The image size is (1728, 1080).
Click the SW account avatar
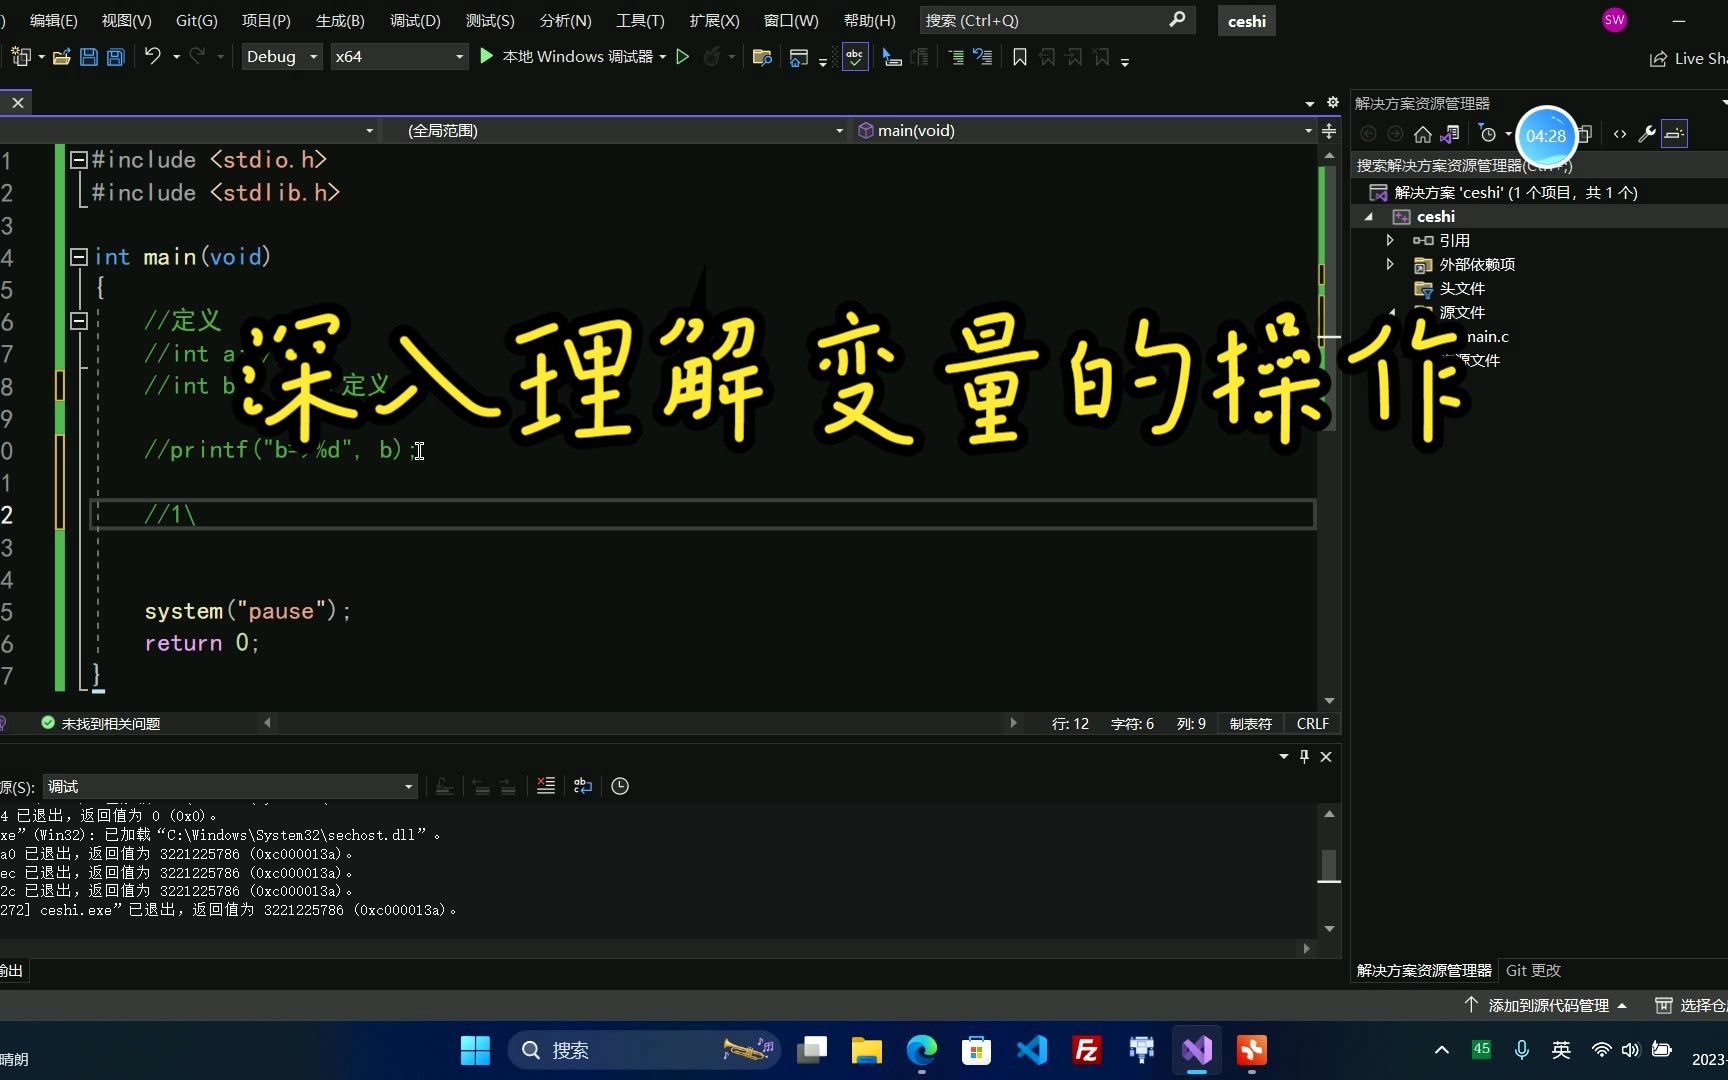click(x=1614, y=20)
